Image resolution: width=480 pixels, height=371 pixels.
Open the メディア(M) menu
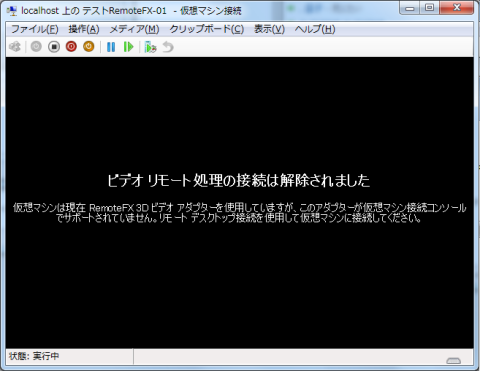tap(134, 29)
